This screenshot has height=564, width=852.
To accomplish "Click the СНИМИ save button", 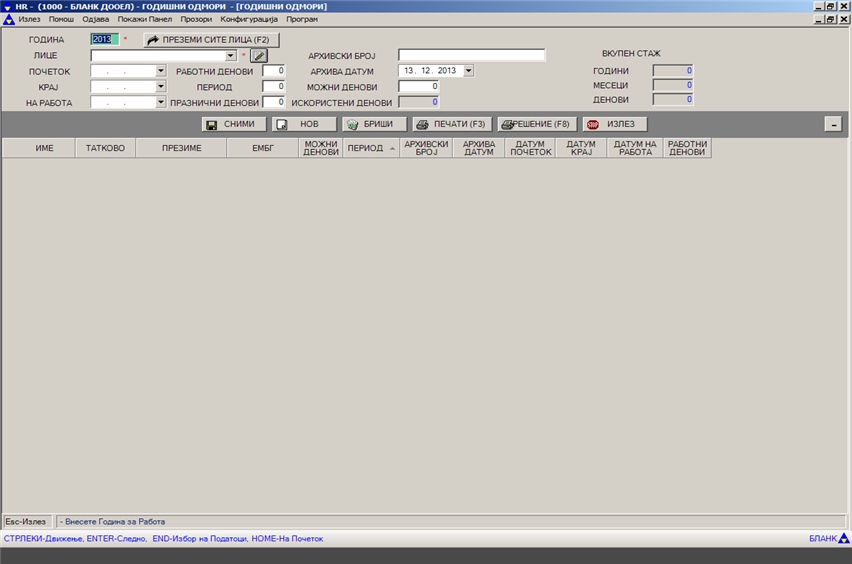I will click(234, 125).
